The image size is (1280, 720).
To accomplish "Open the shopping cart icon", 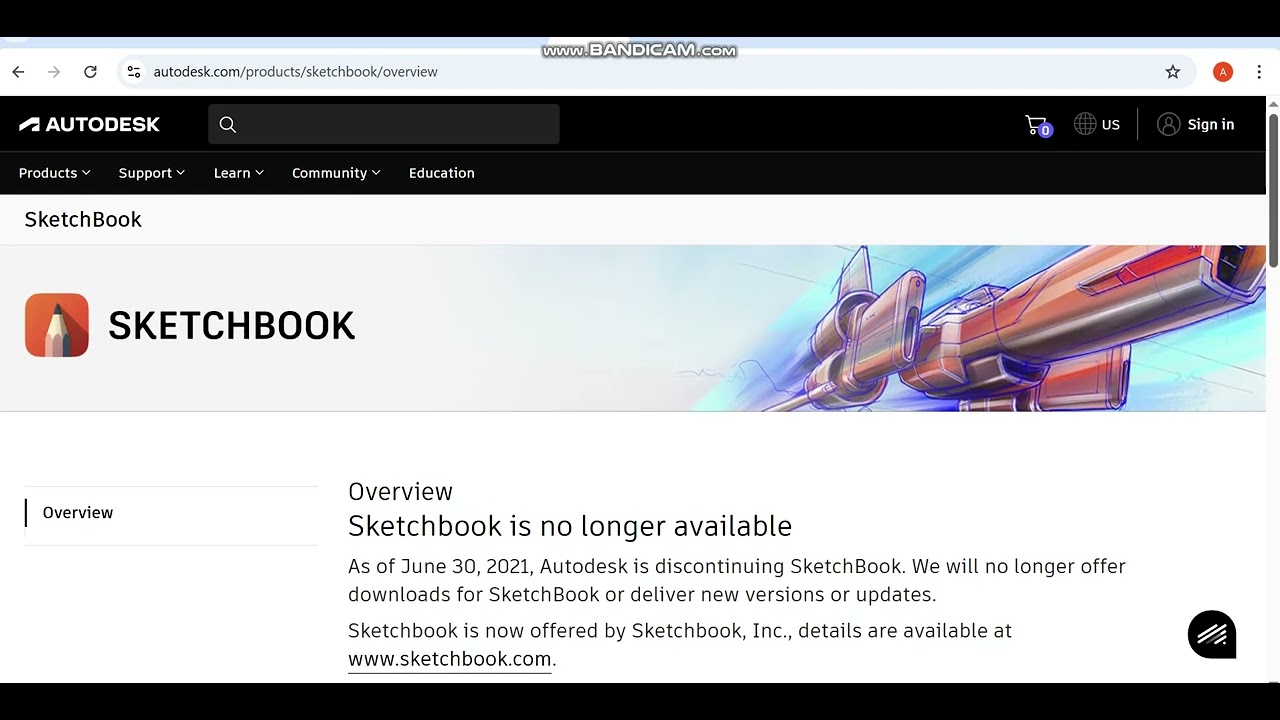I will click(x=1038, y=125).
